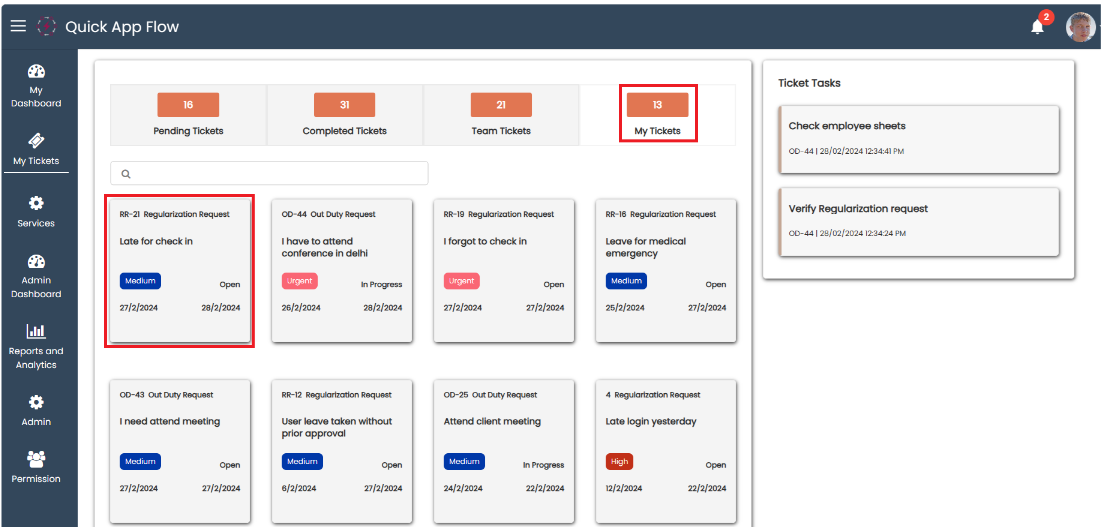Open the Check employee sheets task
The width and height of the screenshot is (1103, 527).
(x=918, y=138)
